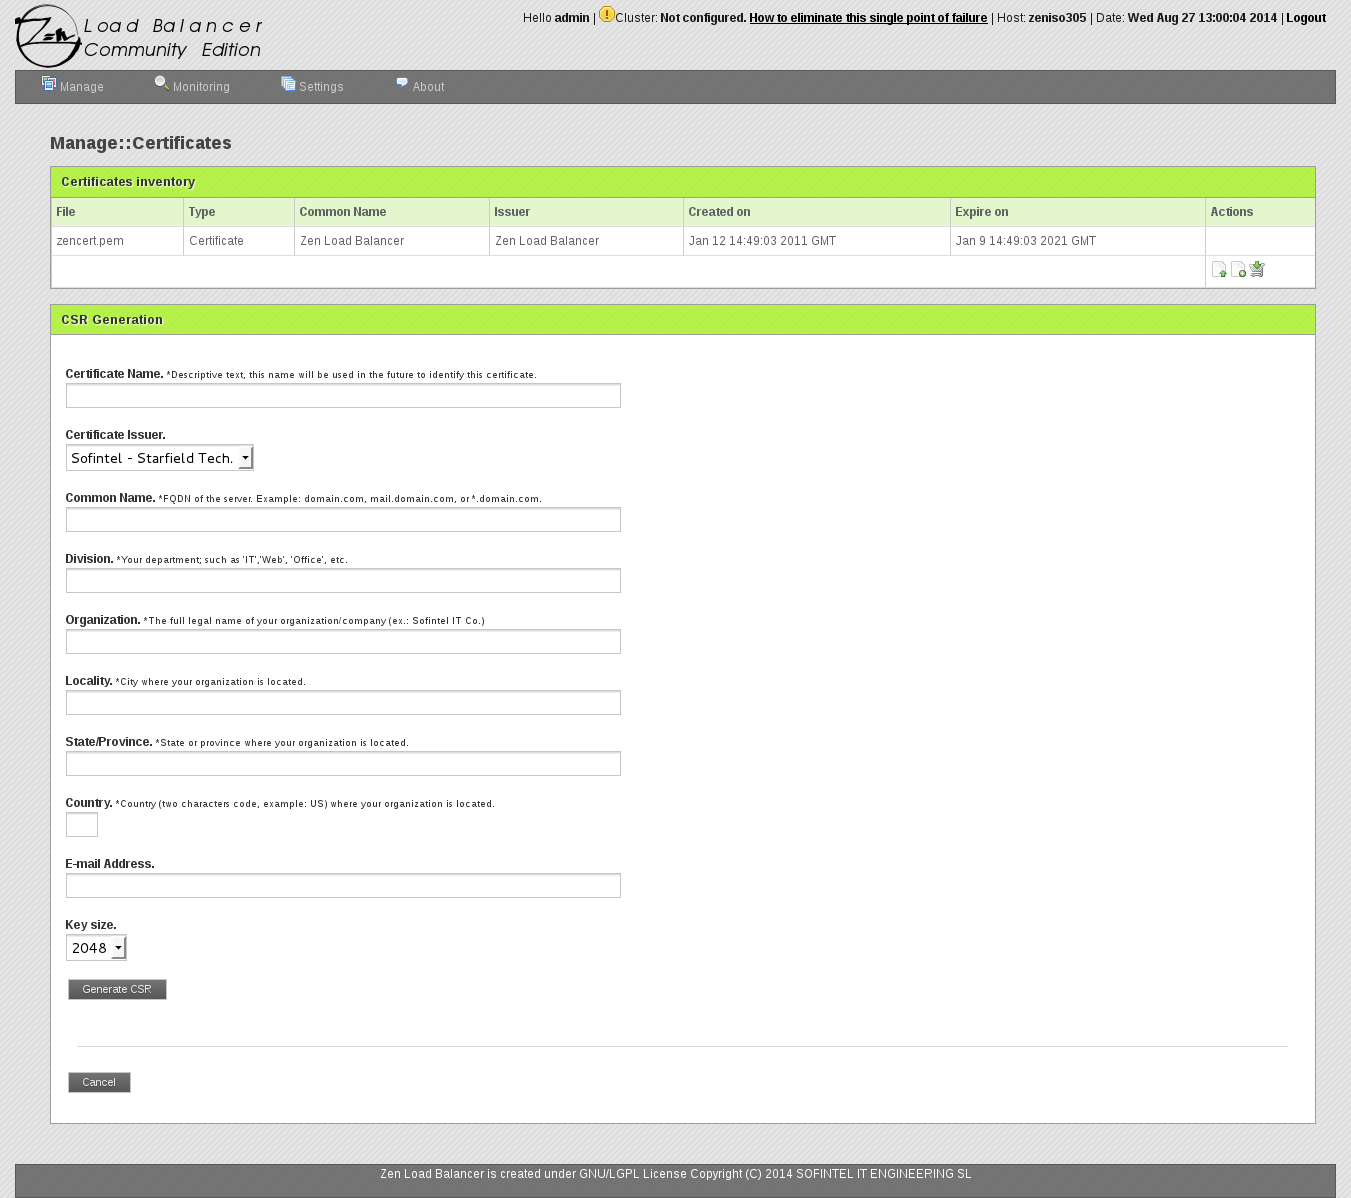Open the Manage menu
This screenshot has width=1351, height=1198.
point(81,87)
